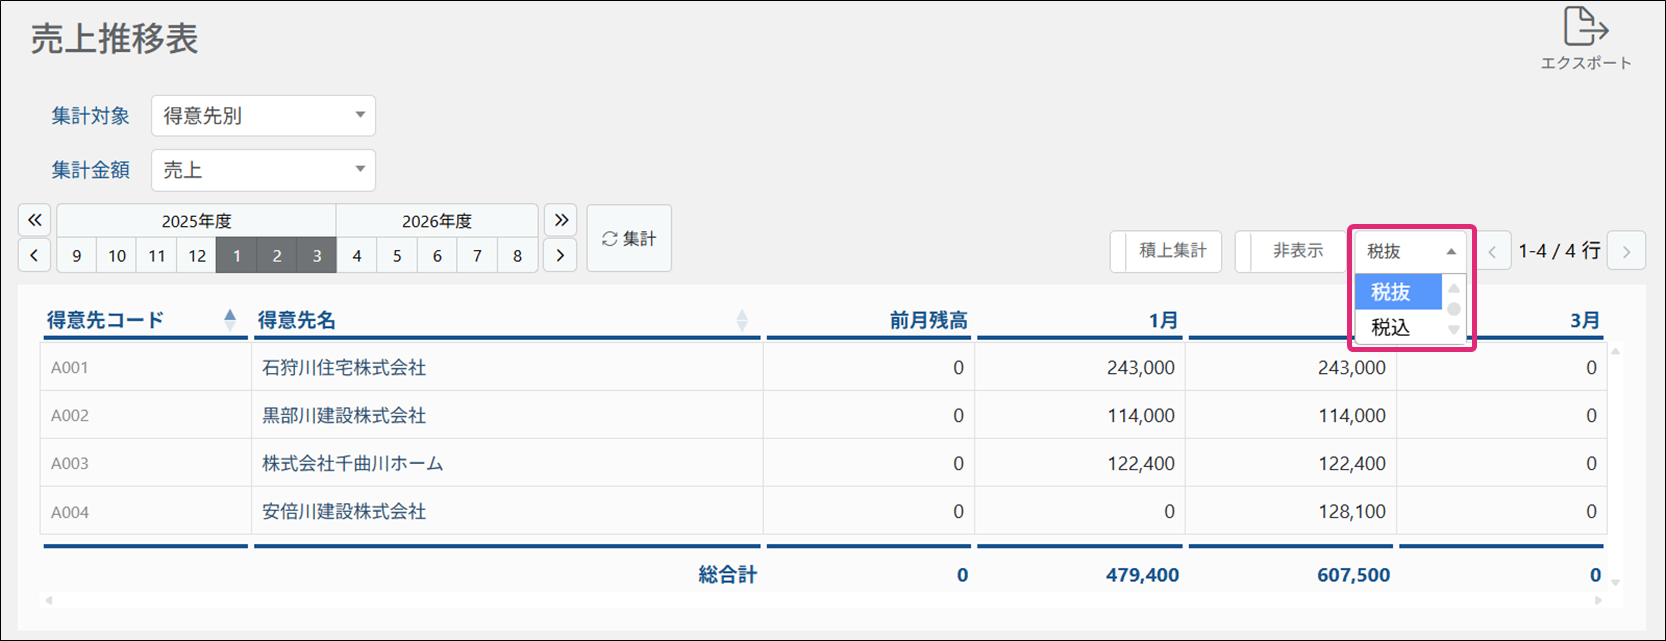The width and height of the screenshot is (1666, 641).
Task: Select month 4 in the period selector
Action: pyautogui.click(x=357, y=256)
